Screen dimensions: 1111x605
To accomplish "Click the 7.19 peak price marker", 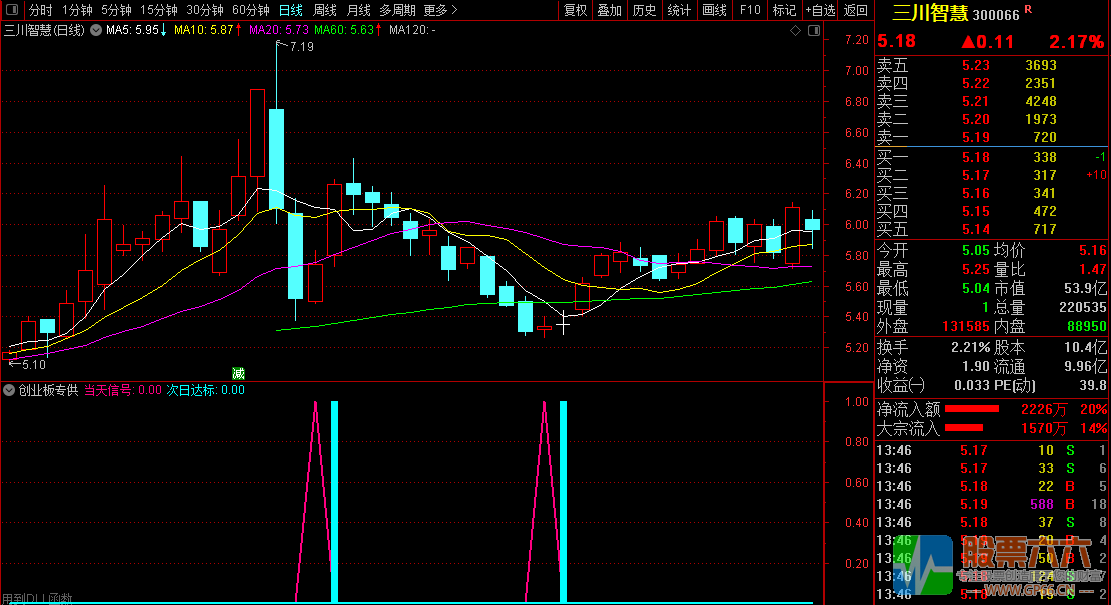I will [300, 47].
